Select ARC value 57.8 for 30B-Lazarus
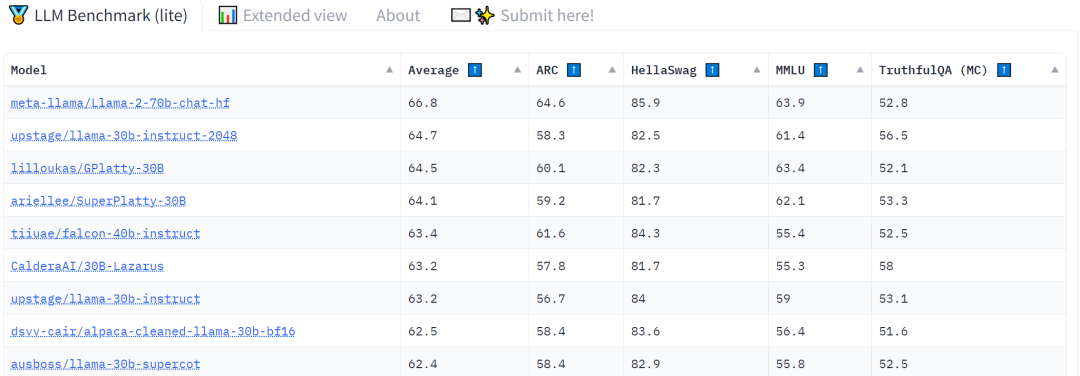Image resolution: width=1080 pixels, height=376 pixels. [x=551, y=266]
